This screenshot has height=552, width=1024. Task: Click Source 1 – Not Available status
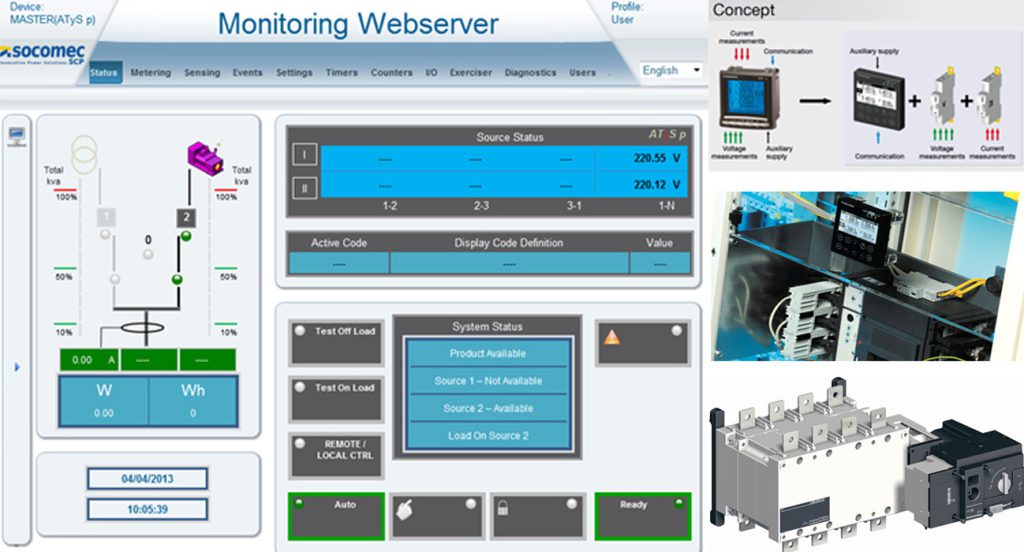click(488, 381)
